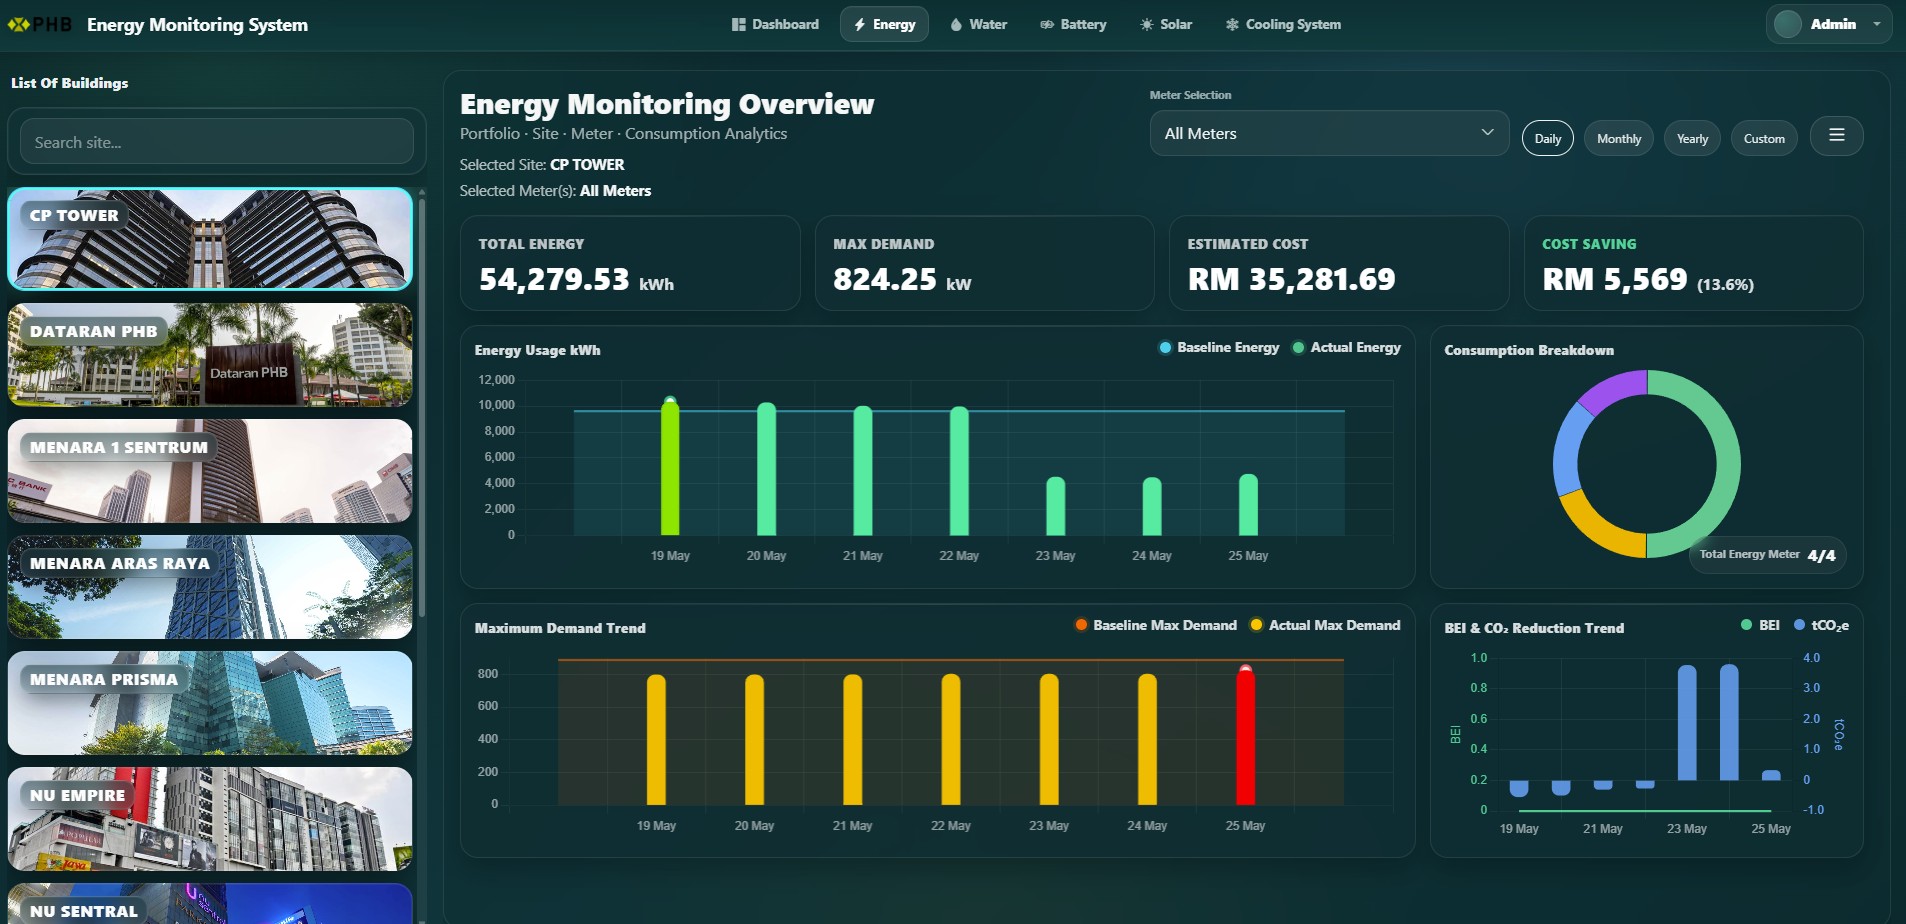Viewport: 1906px width, 924px height.
Task: Click the Water droplet icon
Action: (956, 24)
